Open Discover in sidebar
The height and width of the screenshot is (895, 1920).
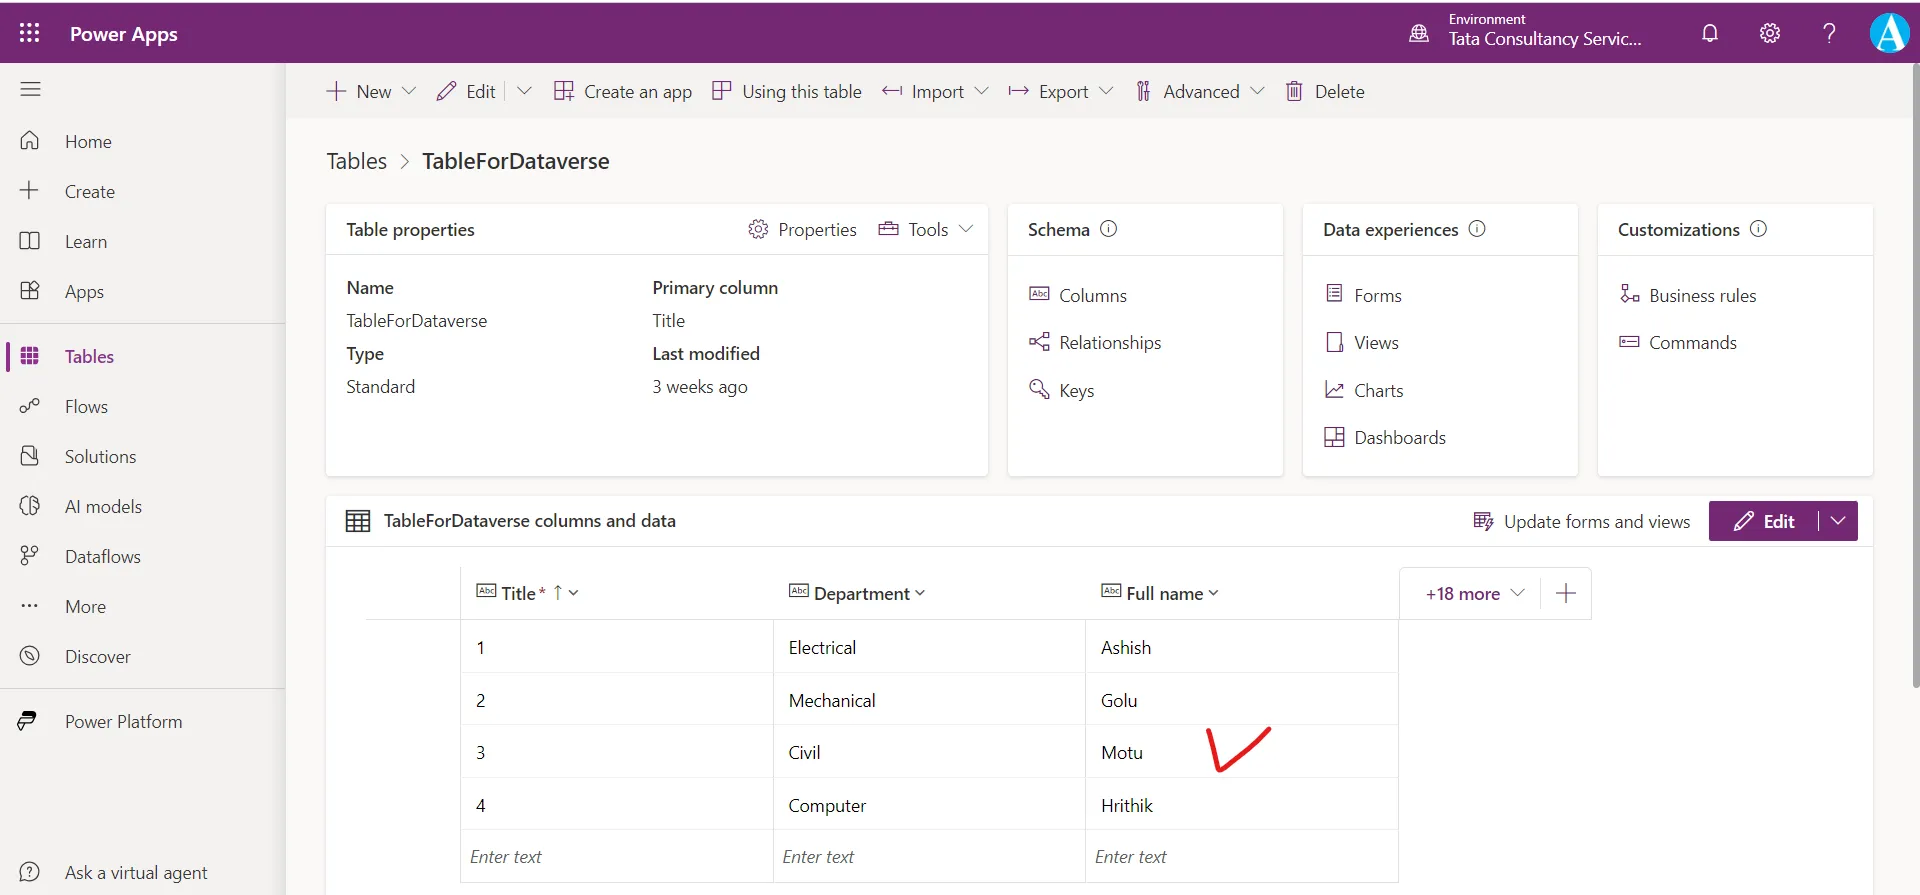(143, 656)
